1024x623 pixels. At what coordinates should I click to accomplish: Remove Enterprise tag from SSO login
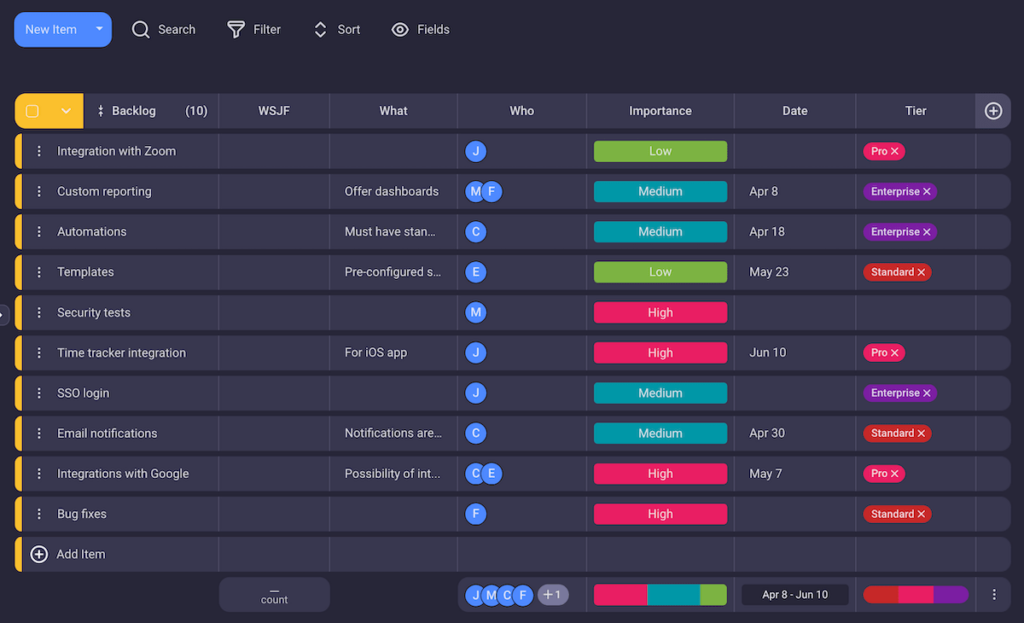click(x=927, y=394)
